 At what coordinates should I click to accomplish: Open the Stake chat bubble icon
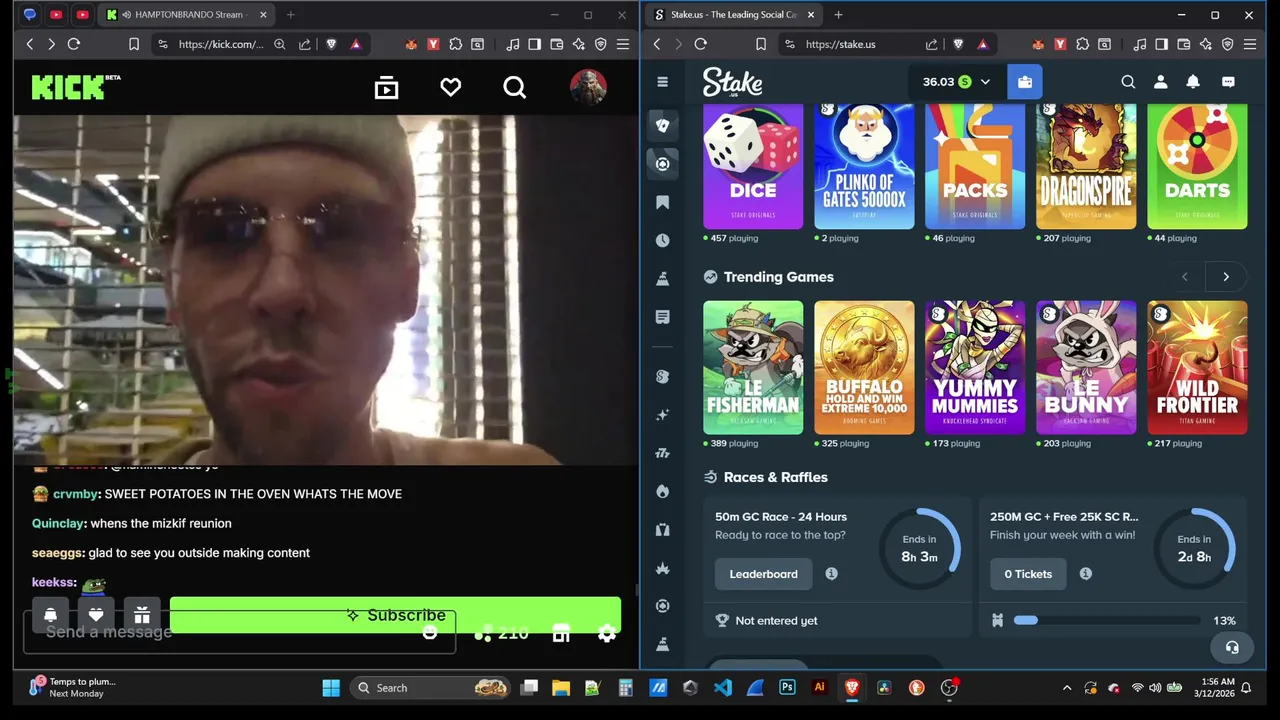click(1228, 82)
